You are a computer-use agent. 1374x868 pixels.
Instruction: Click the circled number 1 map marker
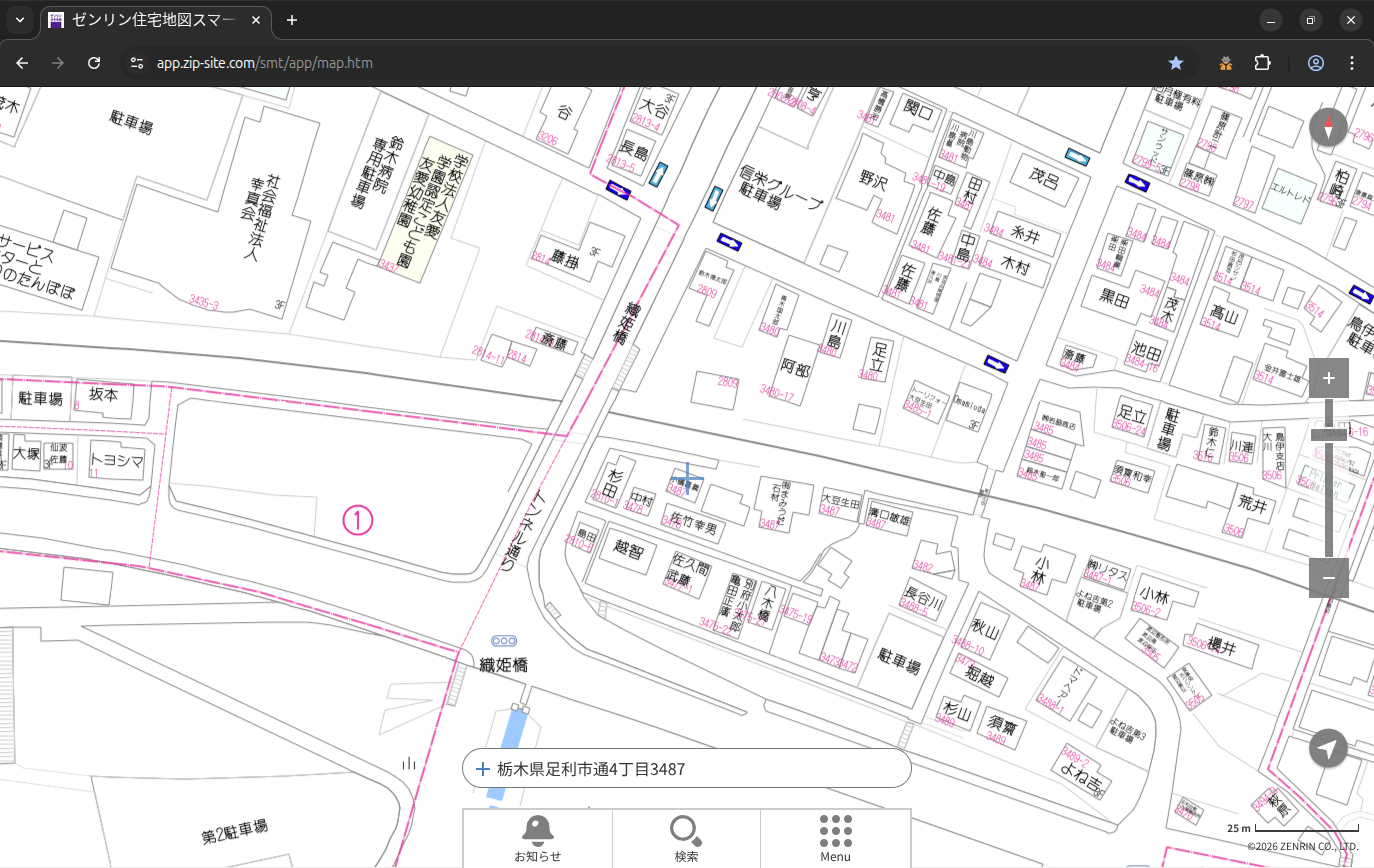point(358,520)
